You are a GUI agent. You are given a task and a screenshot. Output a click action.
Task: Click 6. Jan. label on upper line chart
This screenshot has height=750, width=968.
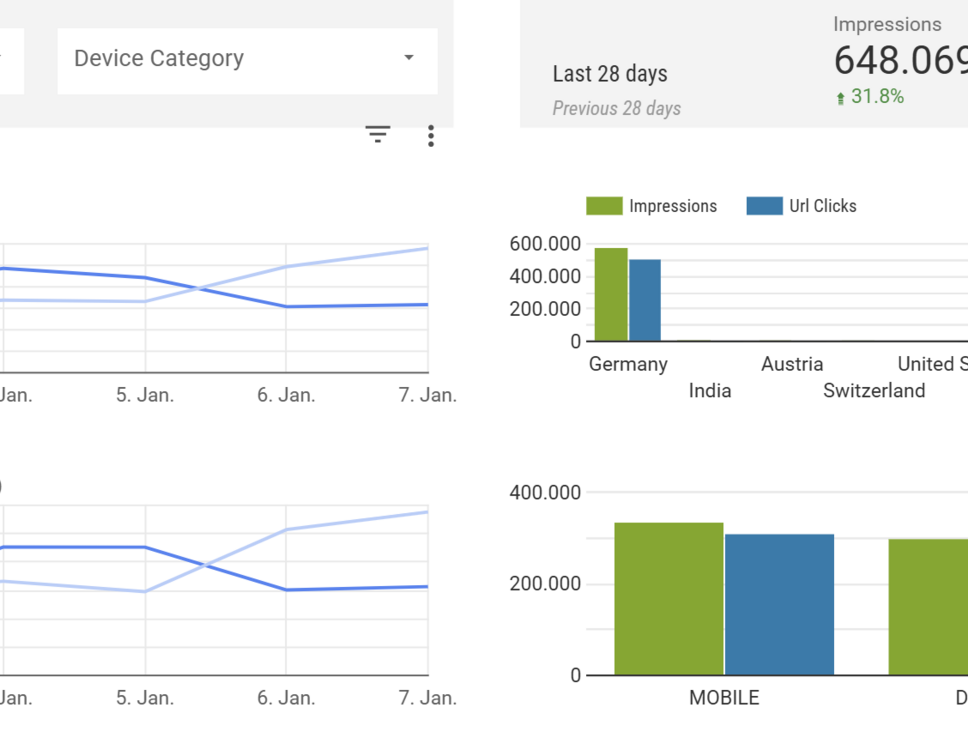tap(286, 395)
